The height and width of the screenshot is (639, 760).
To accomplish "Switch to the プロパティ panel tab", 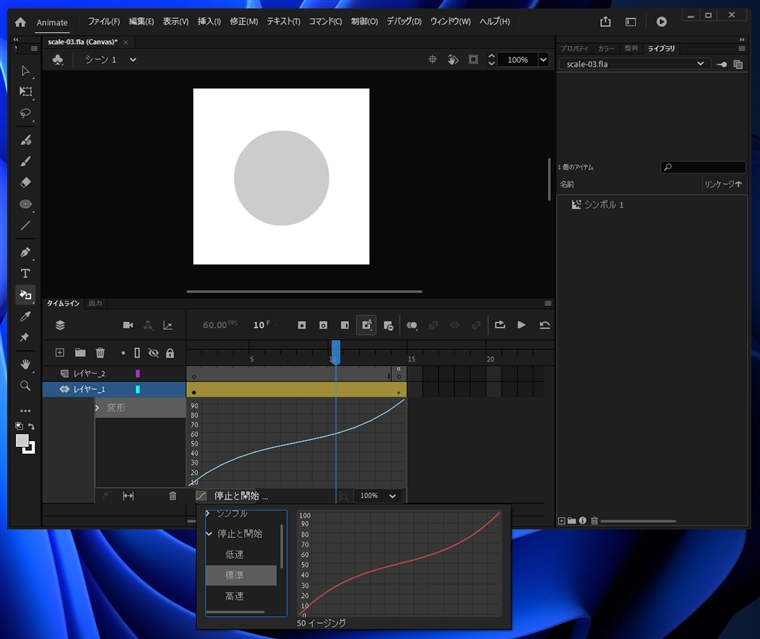I will coord(574,48).
